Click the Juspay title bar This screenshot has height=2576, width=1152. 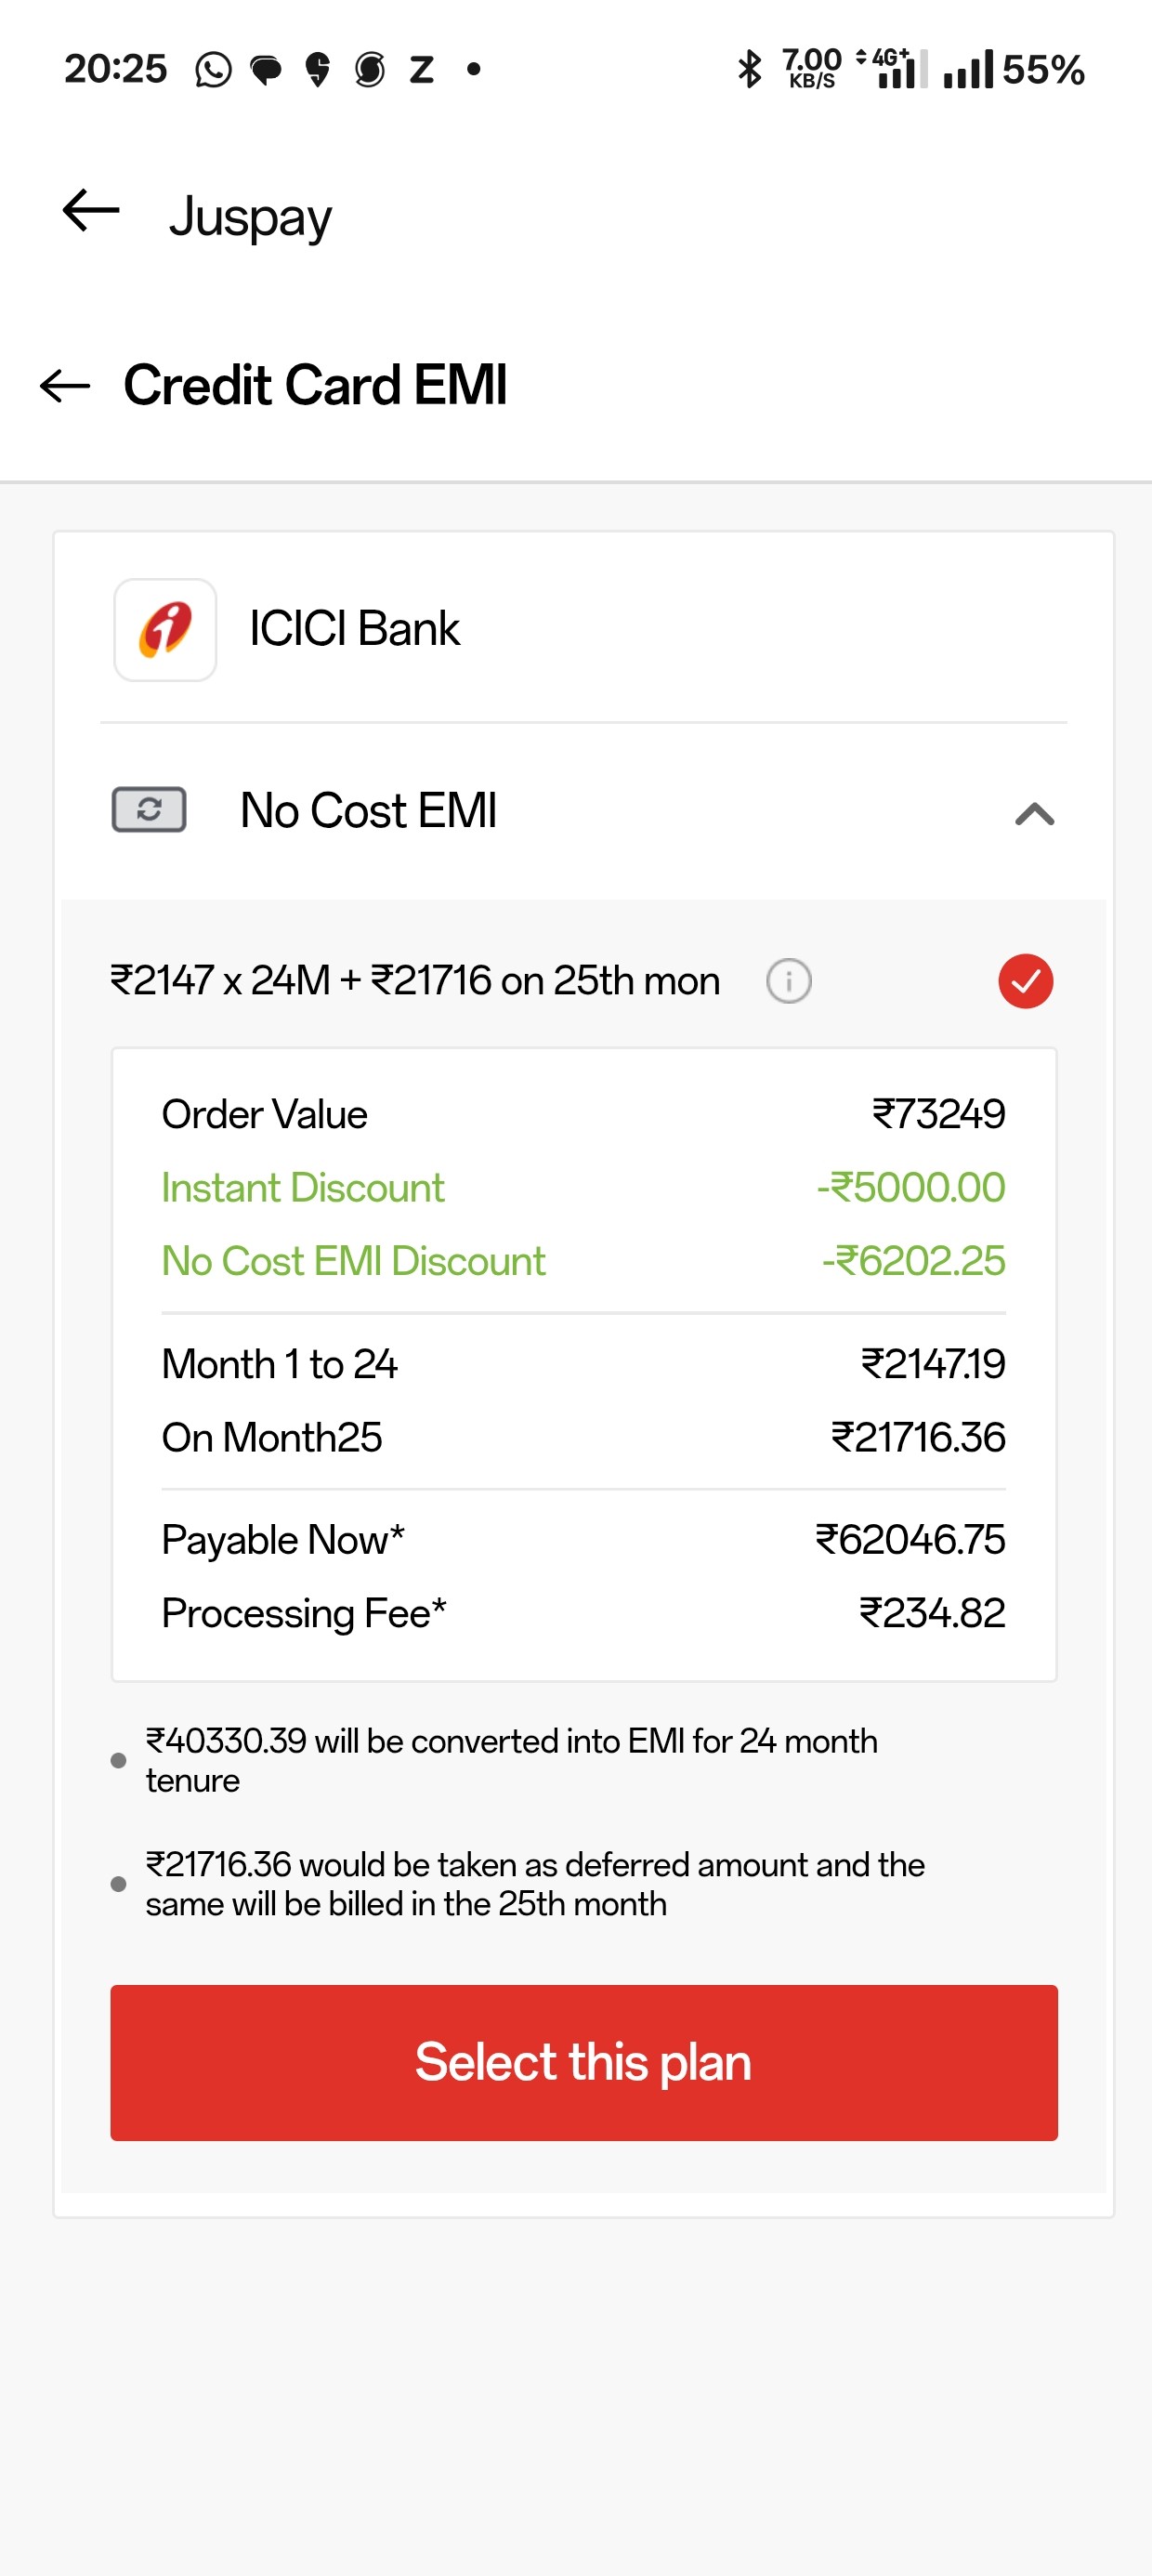pos(252,214)
